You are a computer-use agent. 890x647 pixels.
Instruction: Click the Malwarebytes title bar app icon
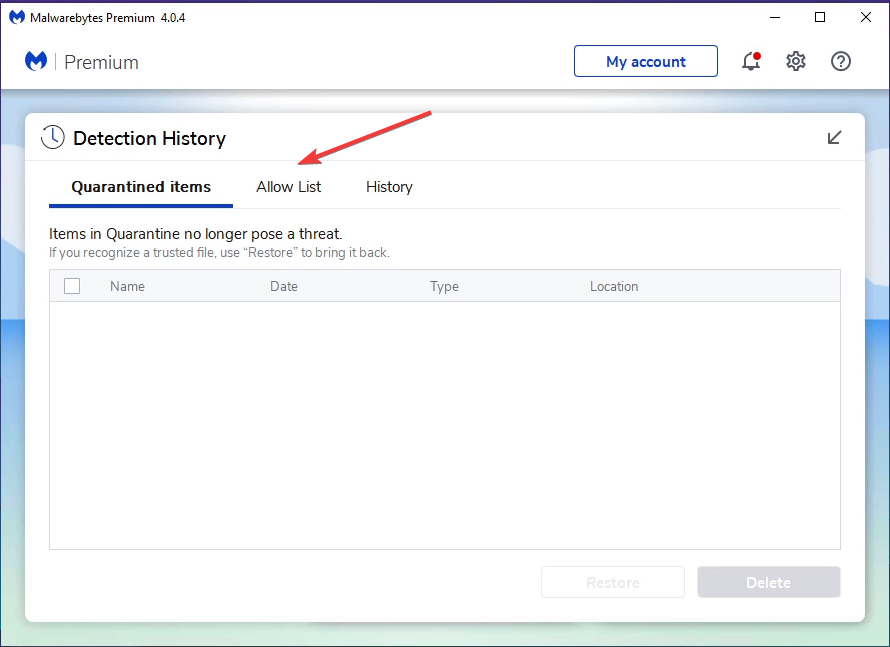tap(17, 18)
